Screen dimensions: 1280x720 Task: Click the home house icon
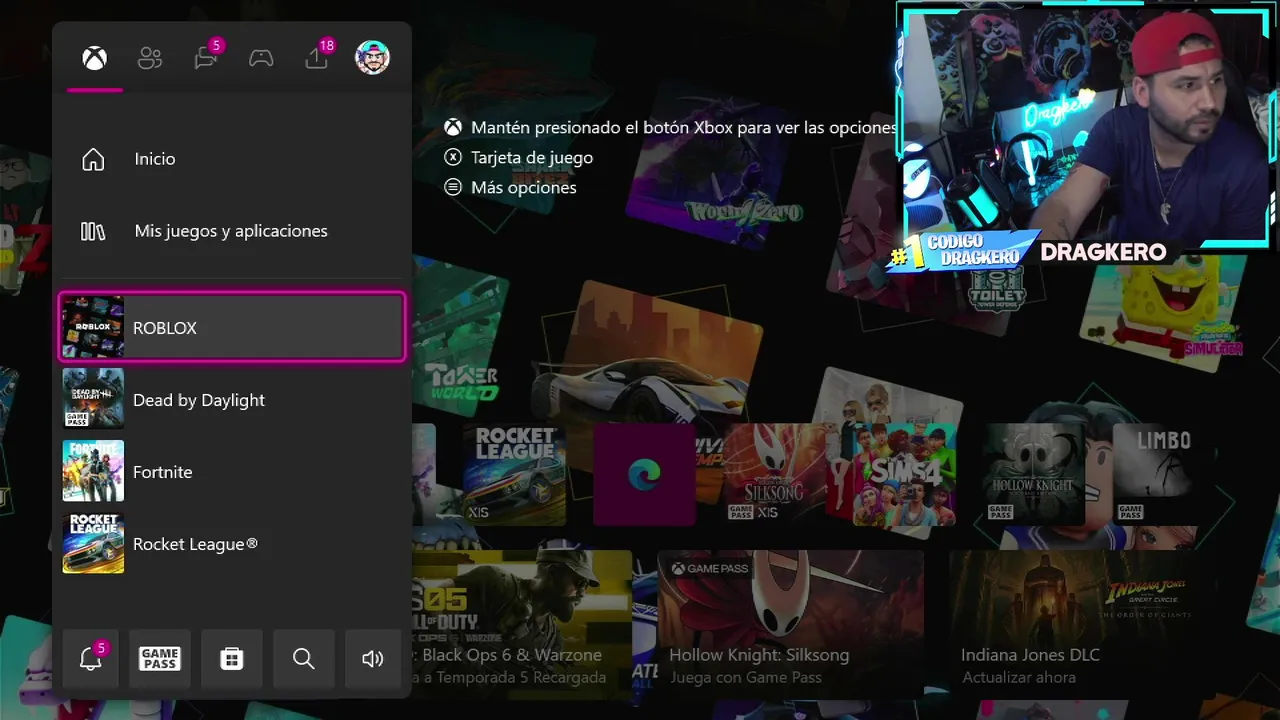(x=93, y=159)
